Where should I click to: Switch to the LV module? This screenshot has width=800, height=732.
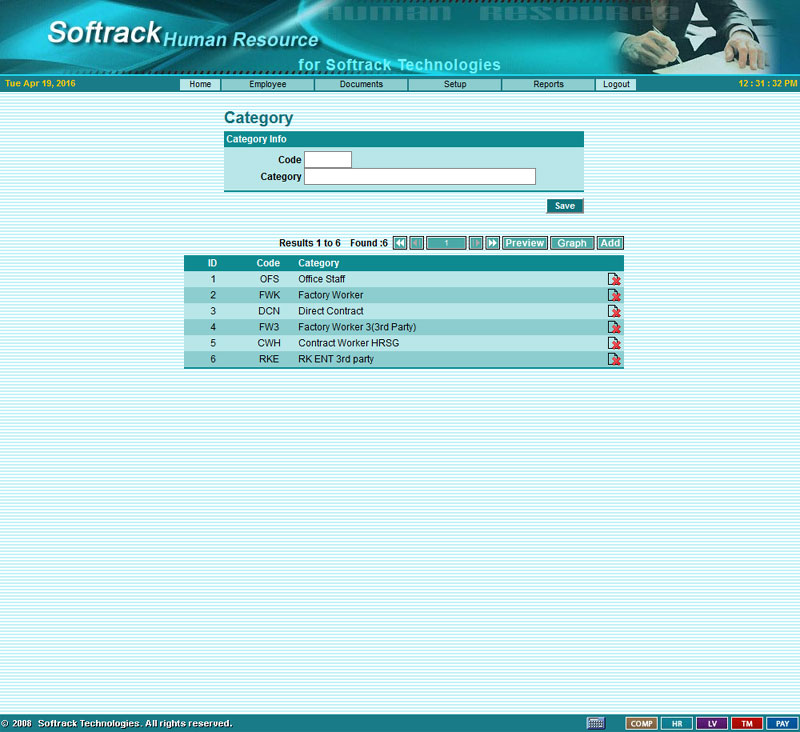pyautogui.click(x=712, y=723)
